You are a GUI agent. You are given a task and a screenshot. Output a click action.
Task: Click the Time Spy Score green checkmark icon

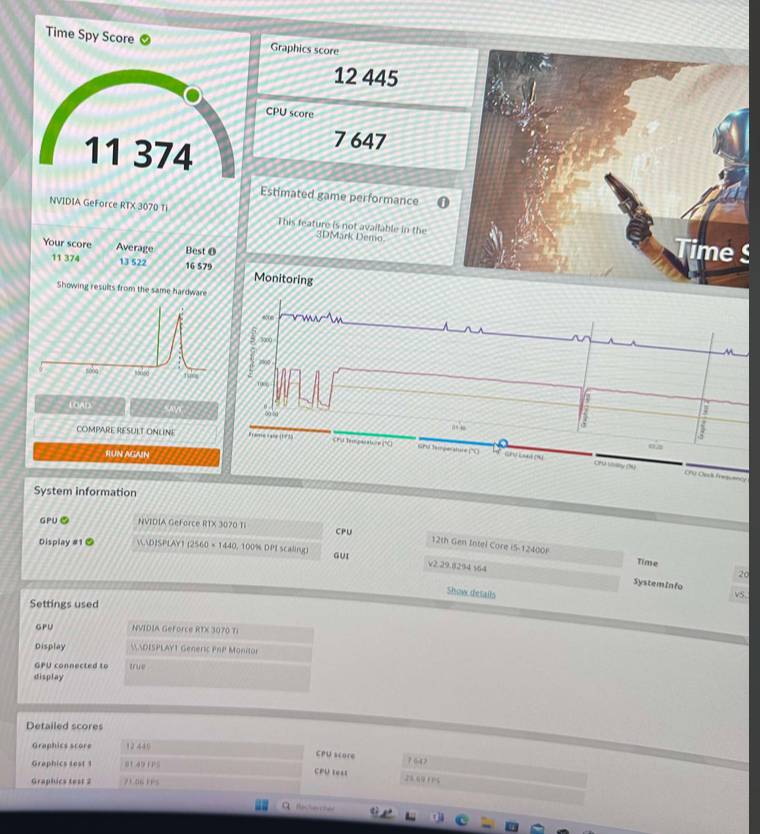tap(146, 39)
